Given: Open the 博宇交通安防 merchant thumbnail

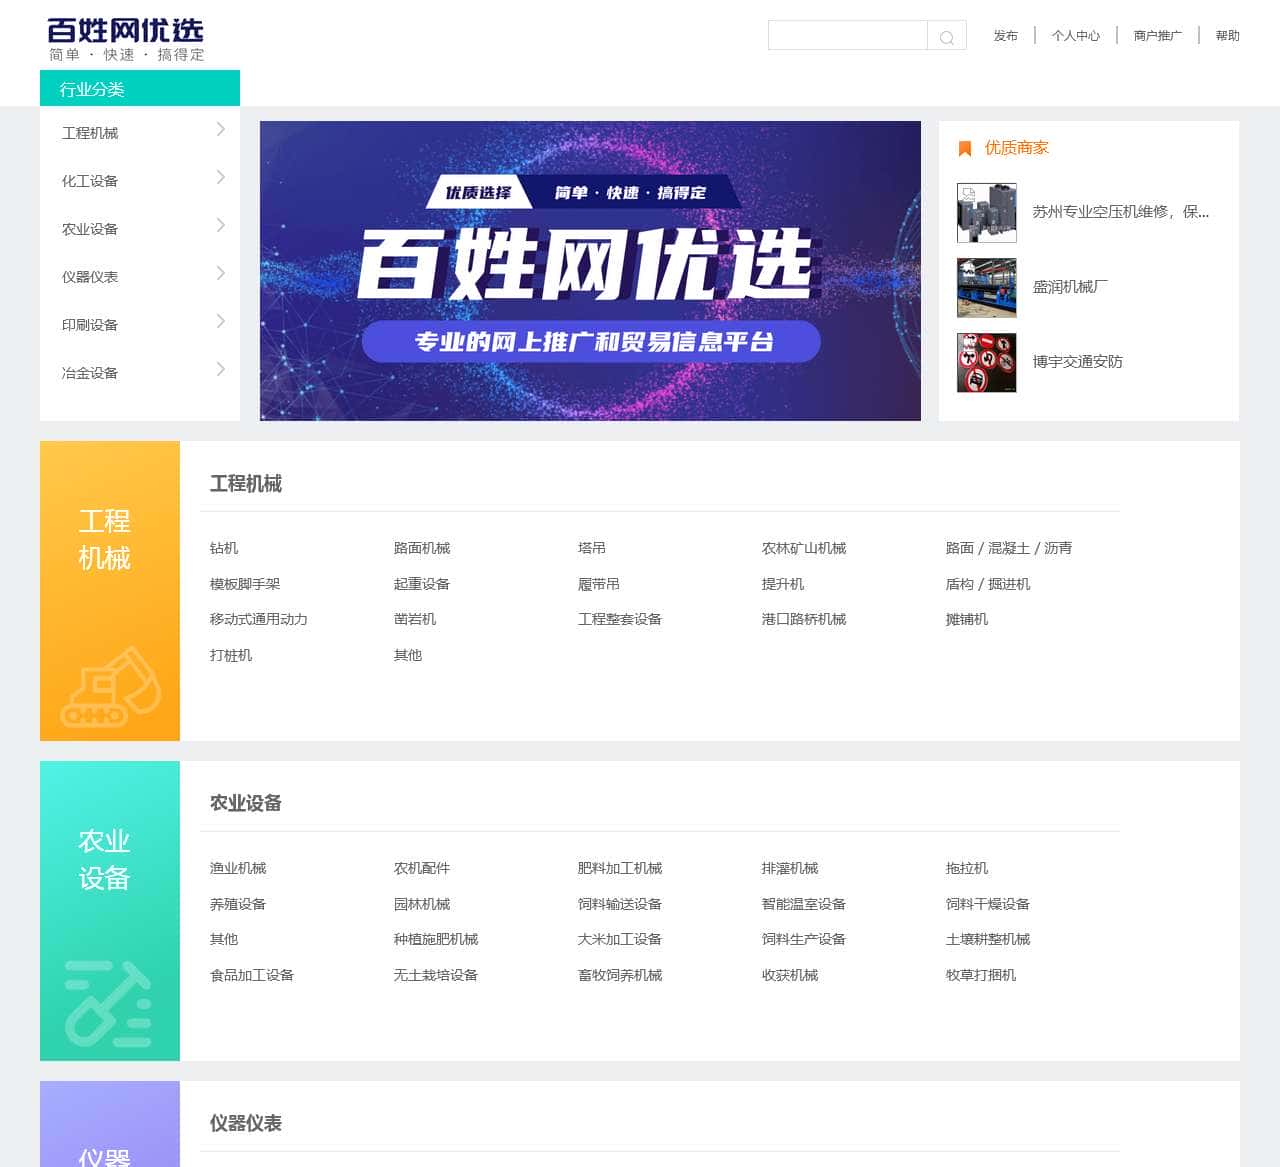Looking at the screenshot, I should 986,362.
